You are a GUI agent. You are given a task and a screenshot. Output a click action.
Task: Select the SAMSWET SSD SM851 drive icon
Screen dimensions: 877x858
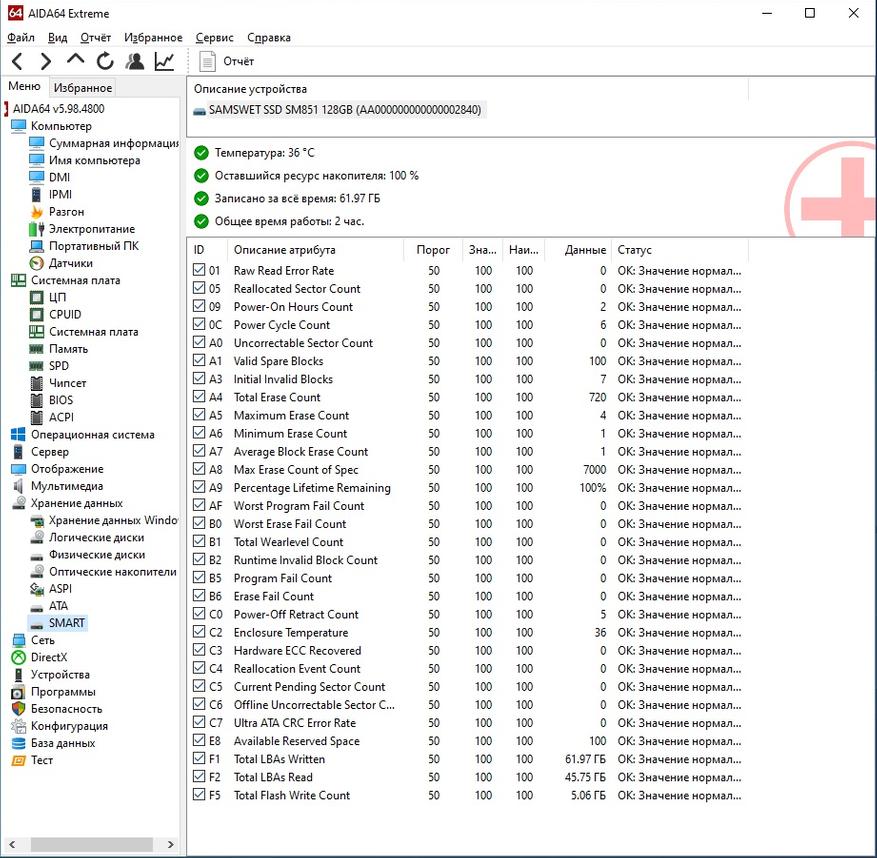tap(199, 110)
